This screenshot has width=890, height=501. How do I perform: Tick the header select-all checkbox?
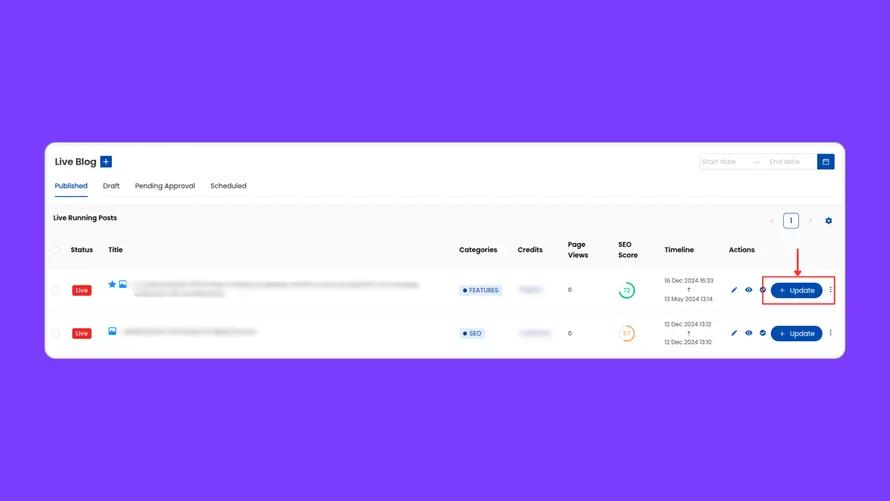(56, 250)
